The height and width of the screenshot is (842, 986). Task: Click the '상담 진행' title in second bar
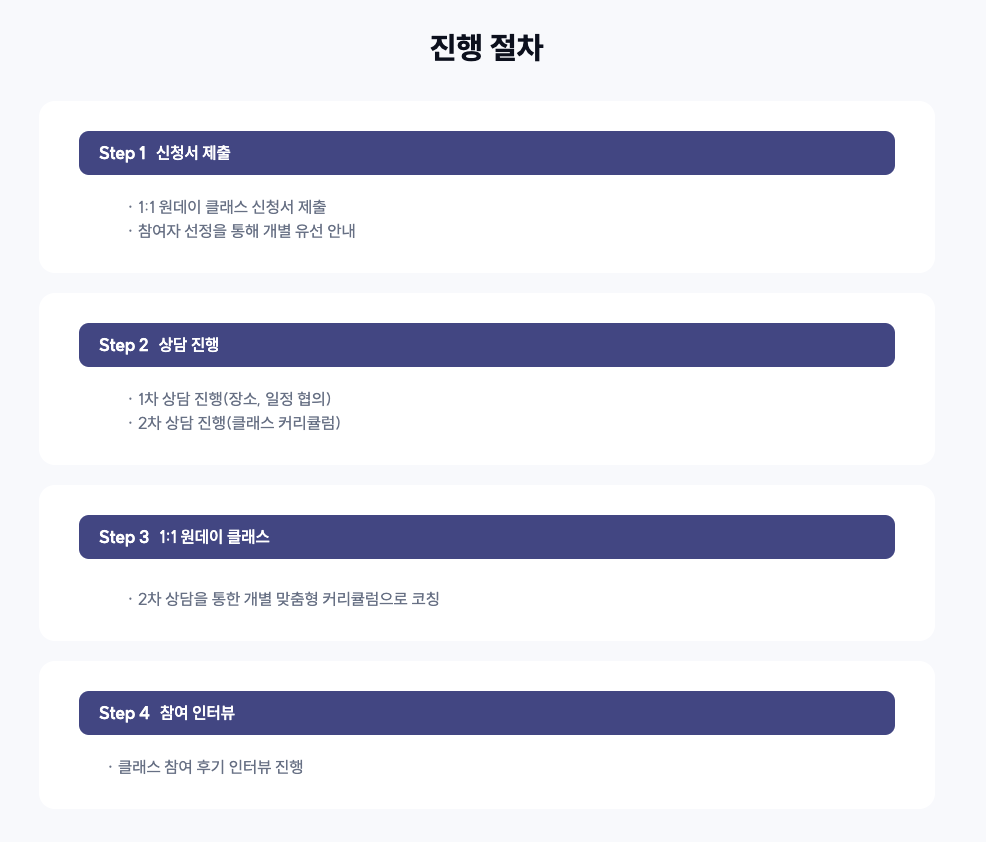click(x=189, y=345)
